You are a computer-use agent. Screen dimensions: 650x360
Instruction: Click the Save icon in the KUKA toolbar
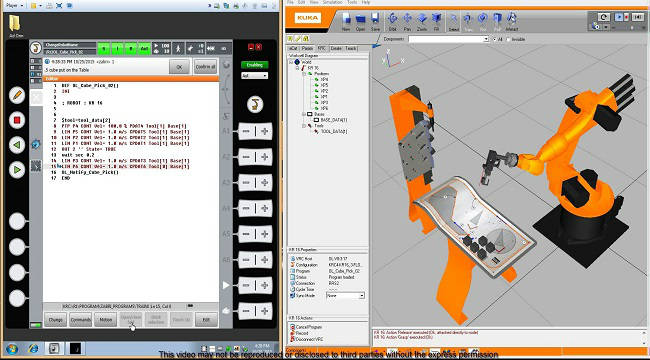point(375,21)
